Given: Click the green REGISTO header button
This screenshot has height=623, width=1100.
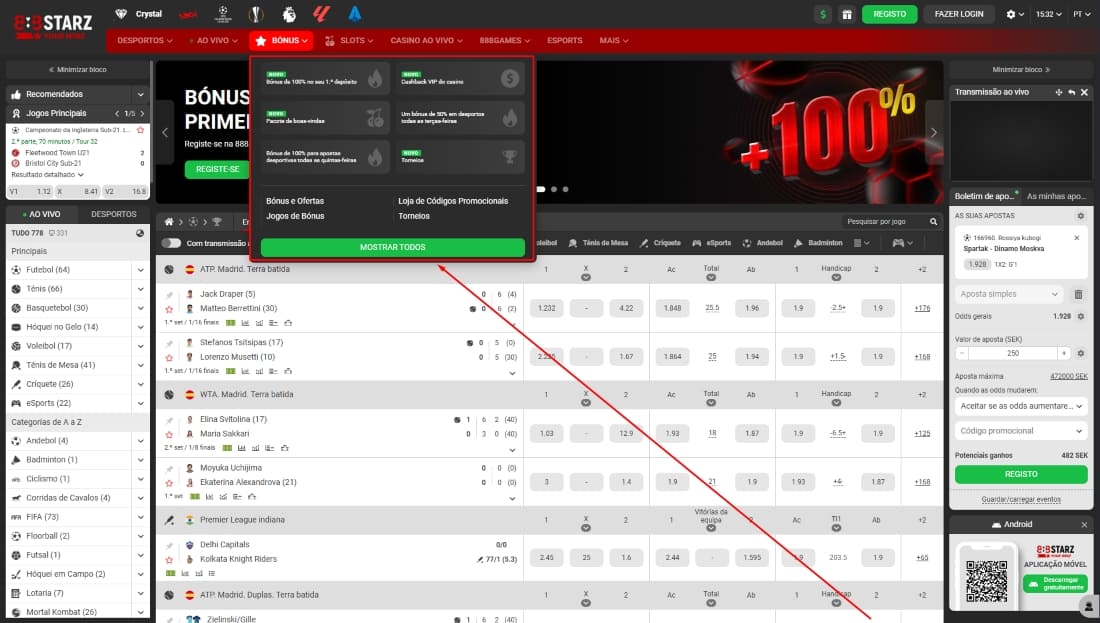Looking at the screenshot, I should click(889, 14).
